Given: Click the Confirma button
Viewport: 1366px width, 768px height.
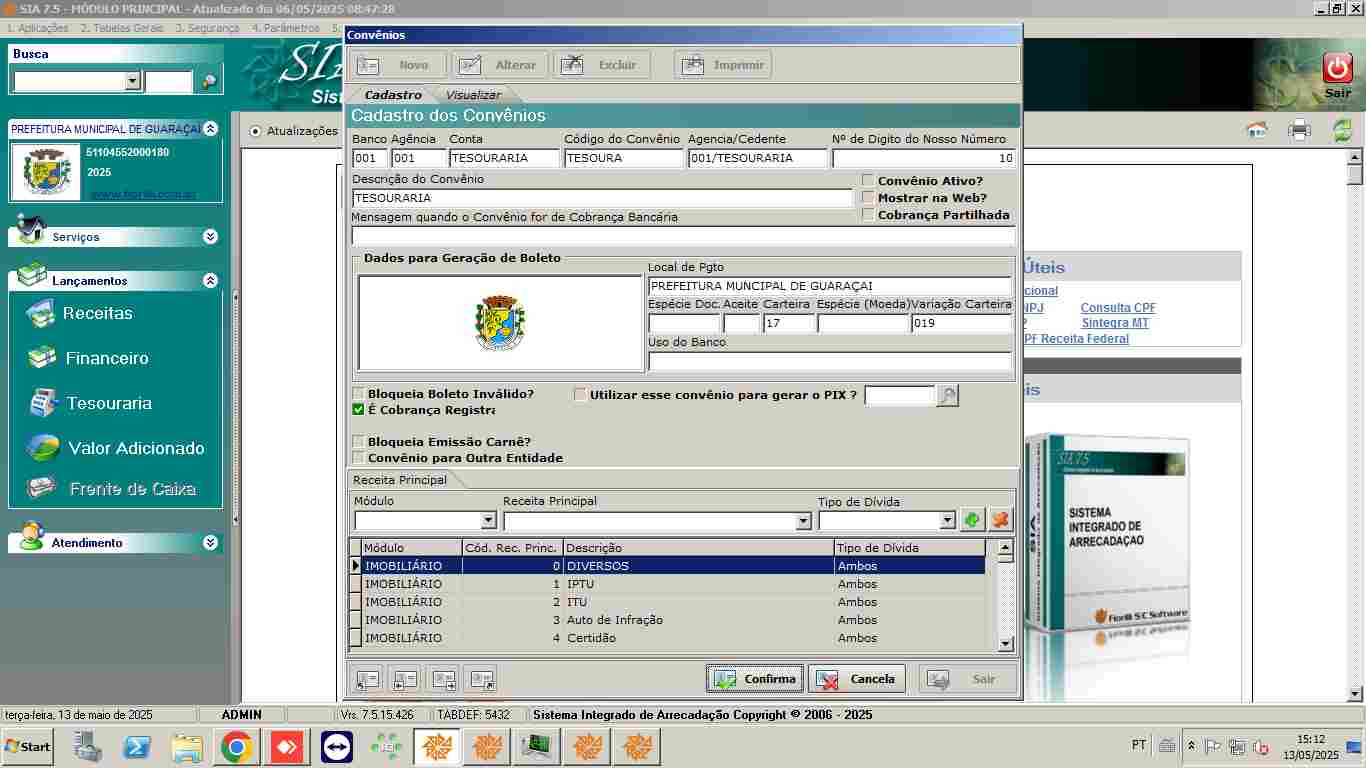Looking at the screenshot, I should pos(755,679).
